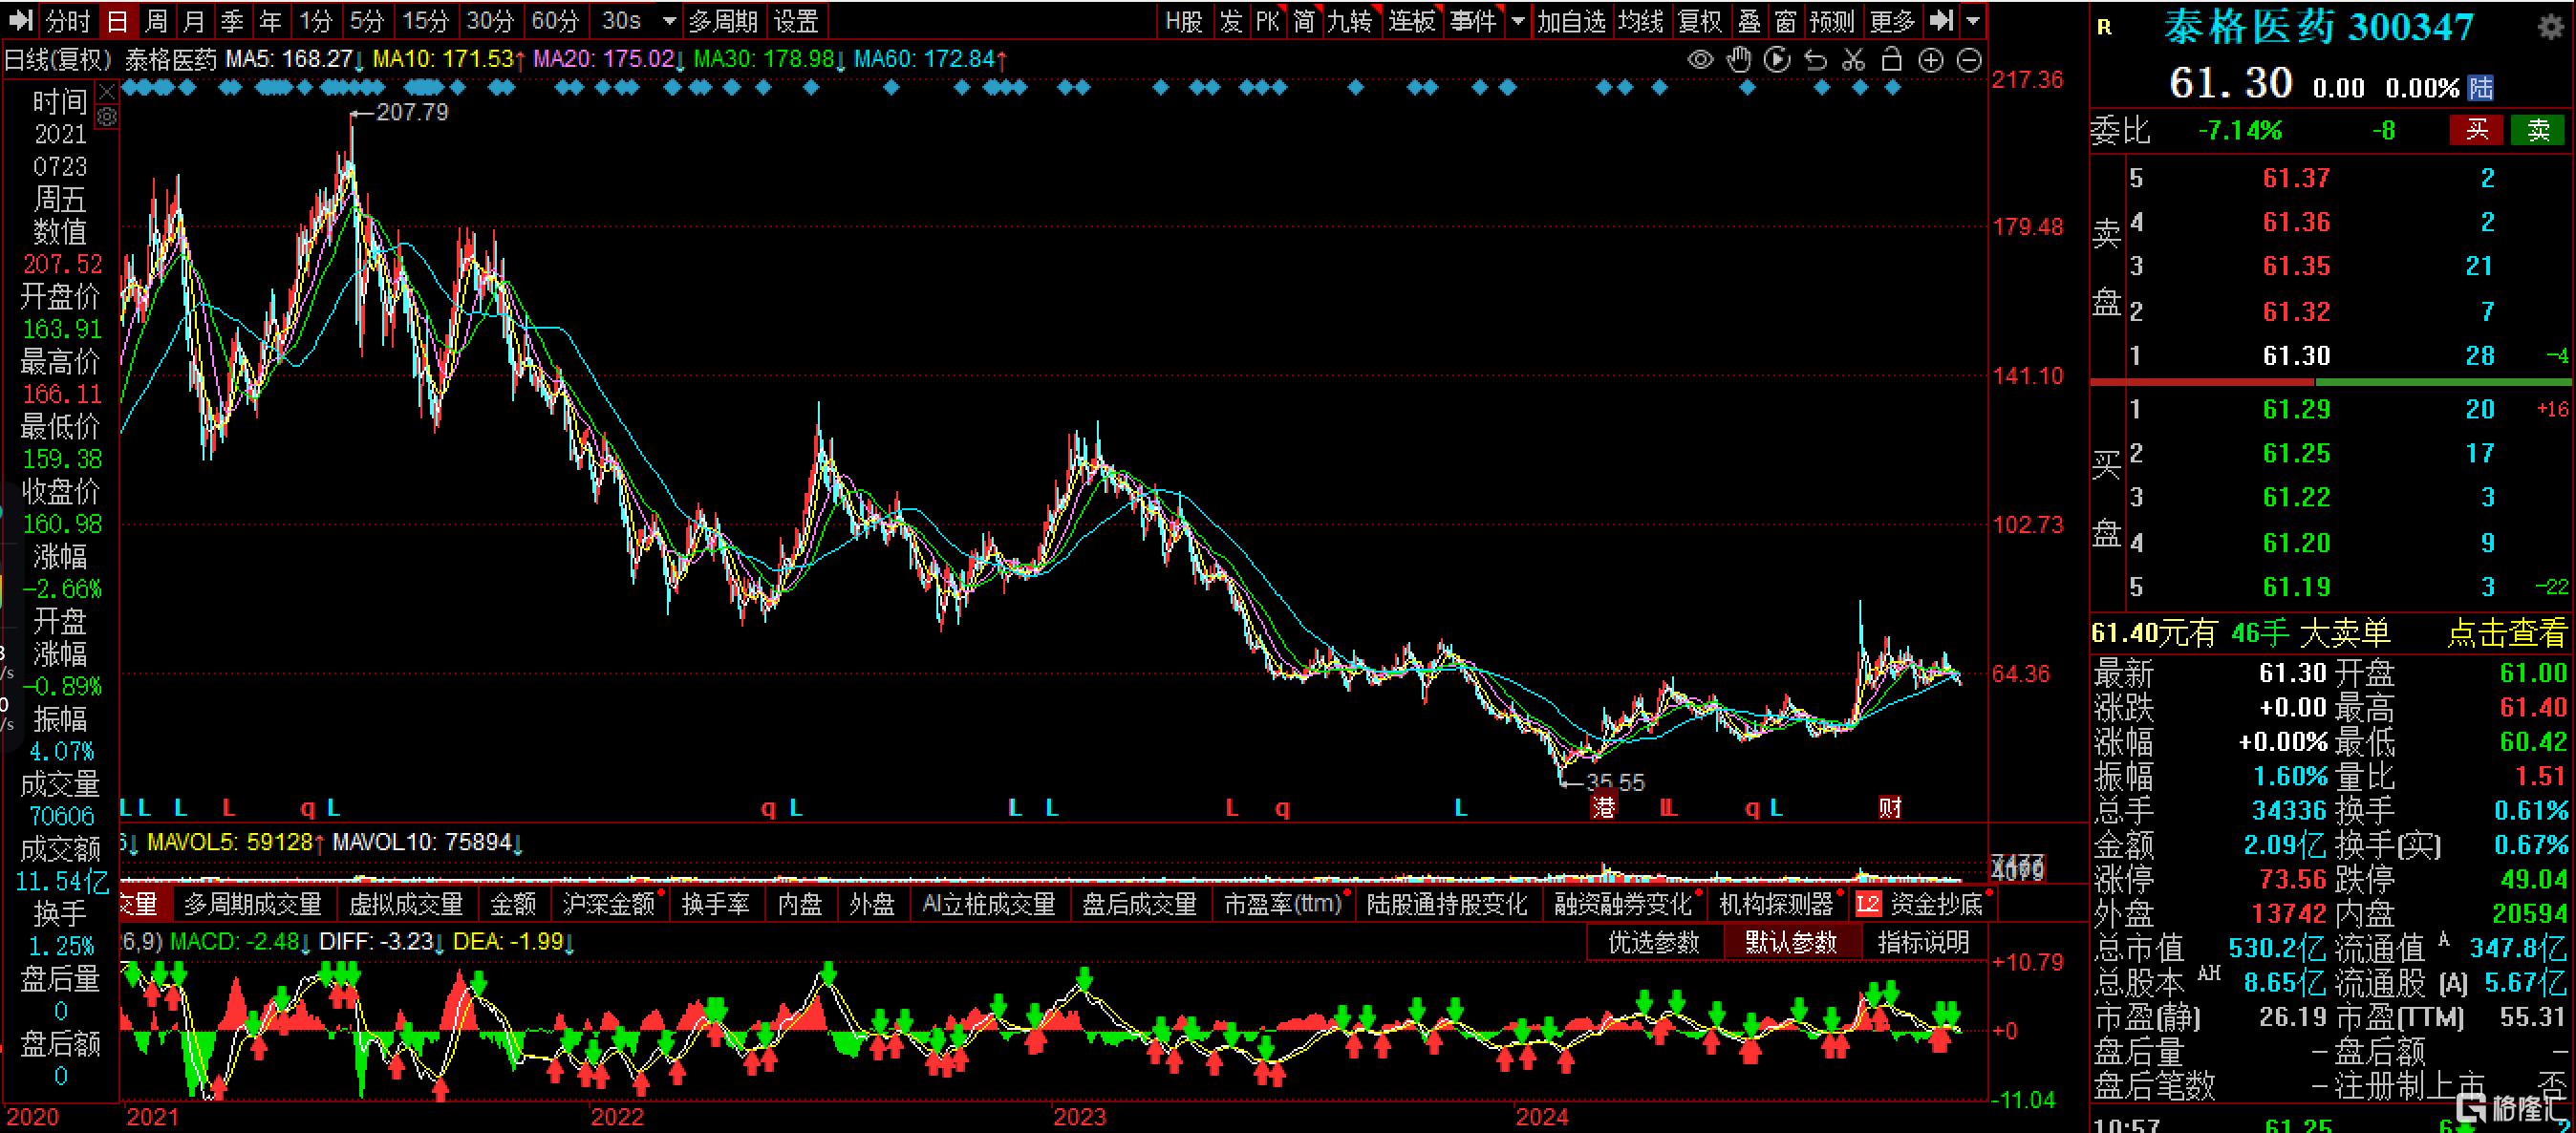Zoom in with the plus circle icon
2576x1133 pixels.
click(1930, 60)
